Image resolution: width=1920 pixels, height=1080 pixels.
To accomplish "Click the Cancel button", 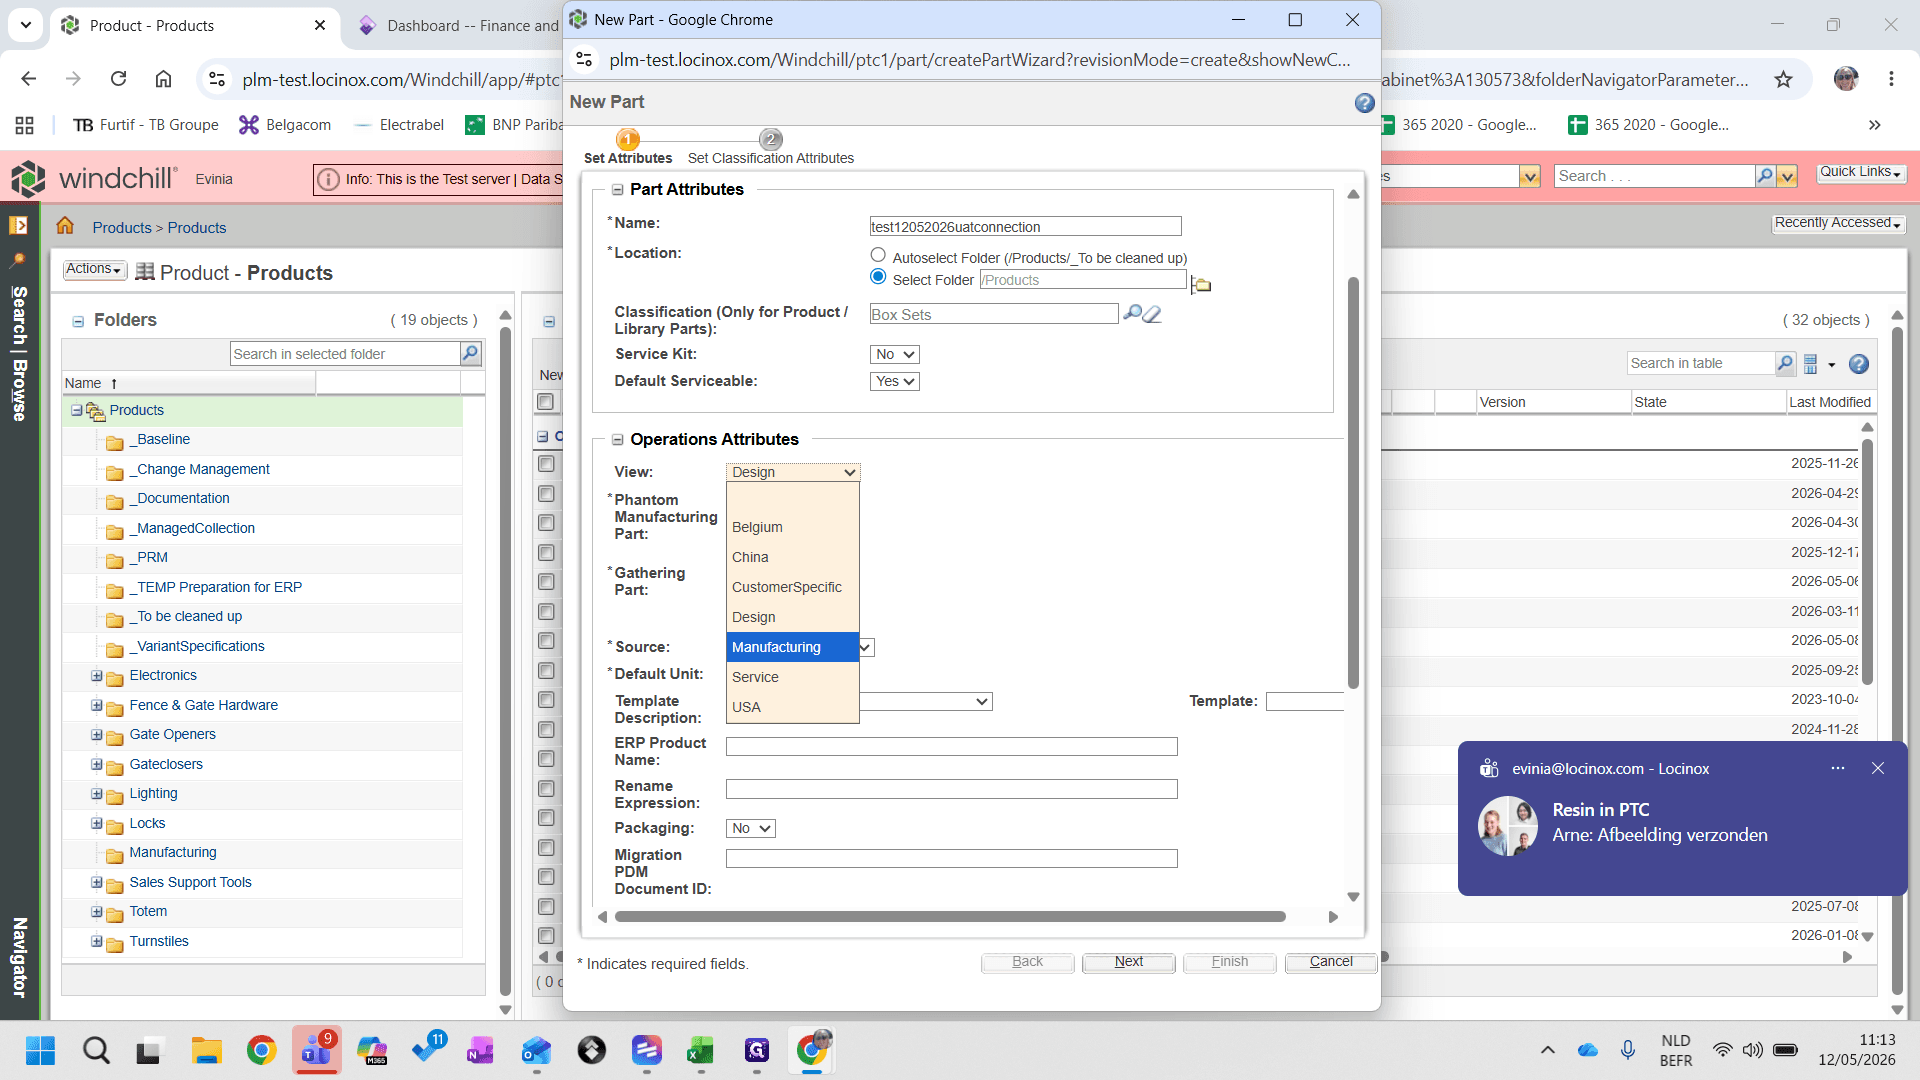I will coord(1331,962).
